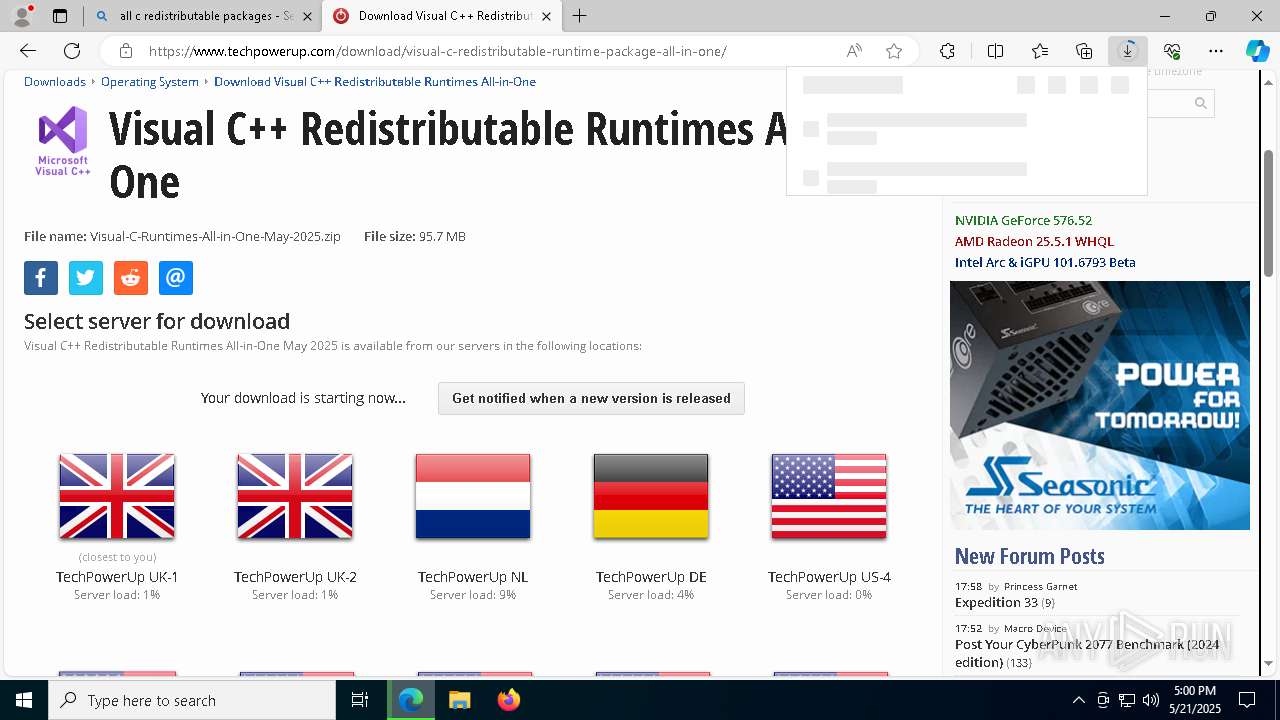Share page via email icon
This screenshot has height=720, width=1280.
point(176,278)
